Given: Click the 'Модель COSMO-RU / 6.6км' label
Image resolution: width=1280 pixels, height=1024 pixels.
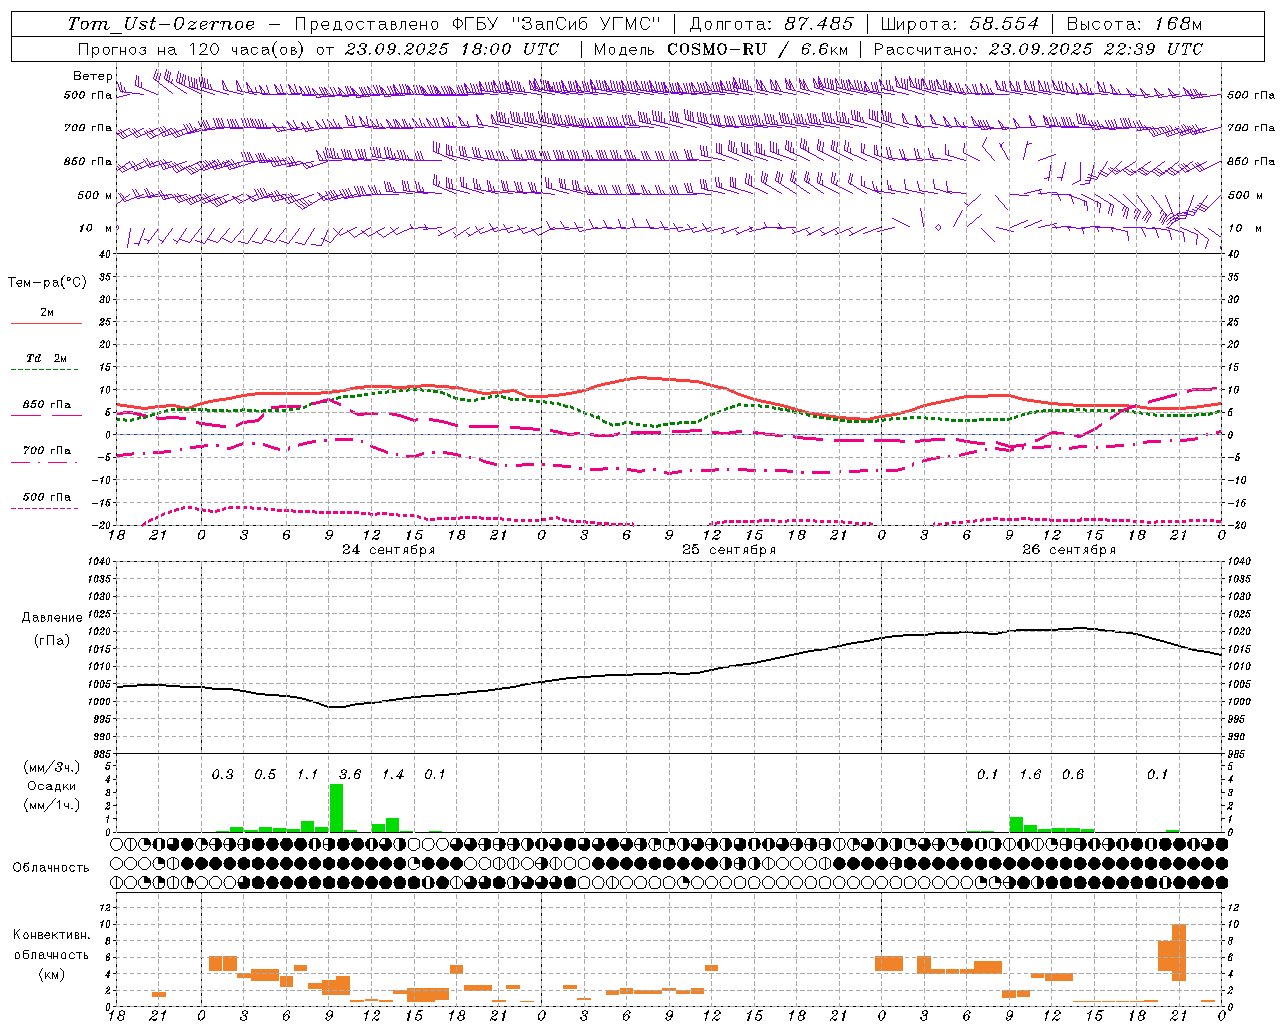Looking at the screenshot, I should (x=721, y=49).
